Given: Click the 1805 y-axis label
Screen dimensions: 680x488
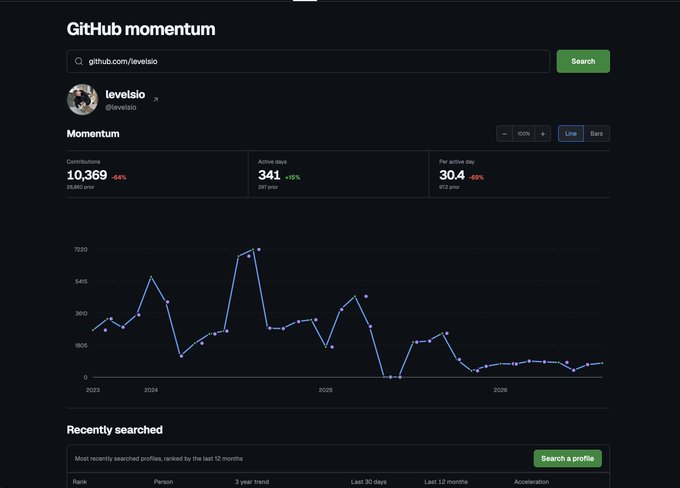Looking at the screenshot, I should [81, 346].
